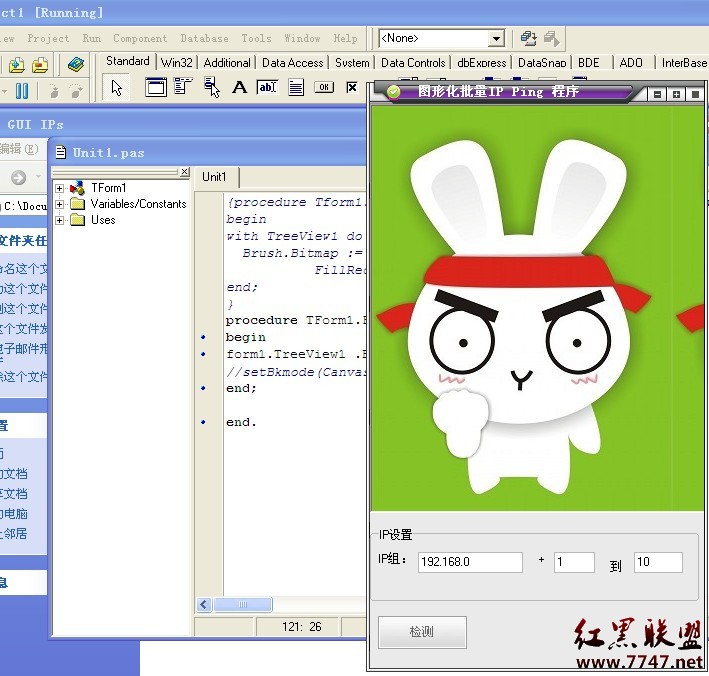This screenshot has height=676, width=709.
Task: Open the Component menu
Action: point(140,38)
